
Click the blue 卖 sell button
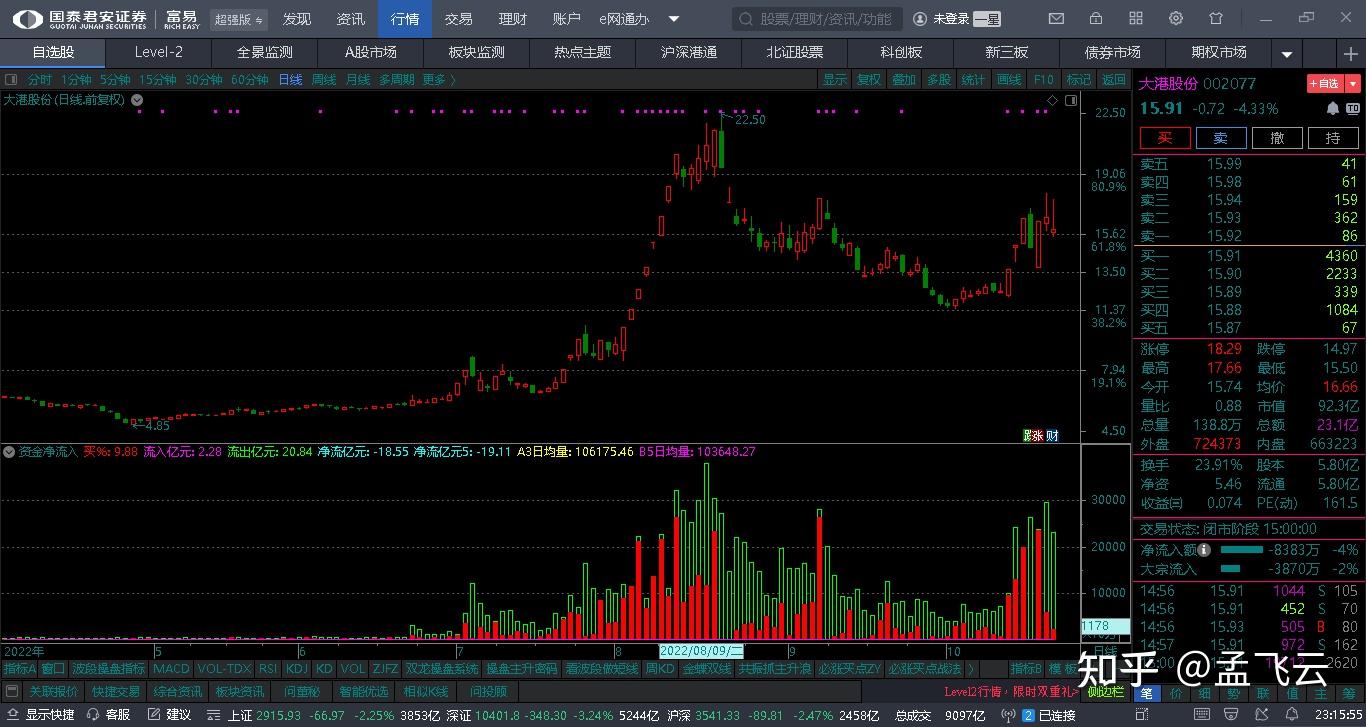point(1221,138)
